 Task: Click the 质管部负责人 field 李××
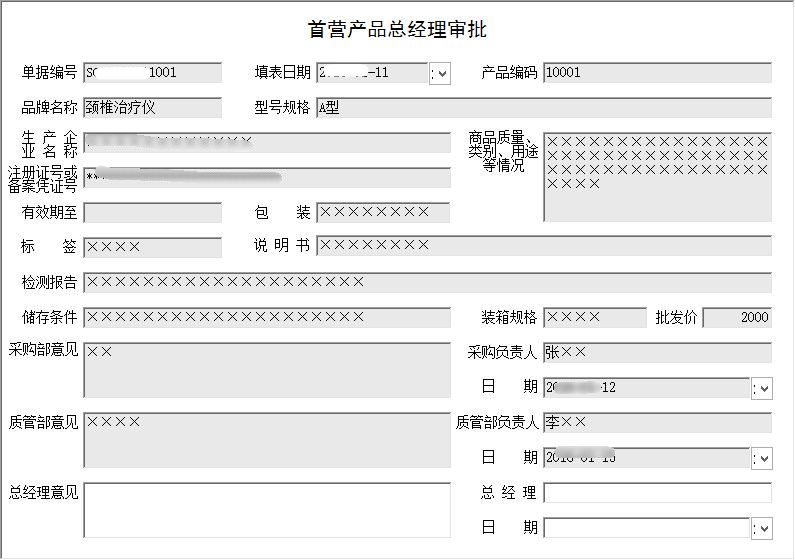pyautogui.click(x=658, y=422)
